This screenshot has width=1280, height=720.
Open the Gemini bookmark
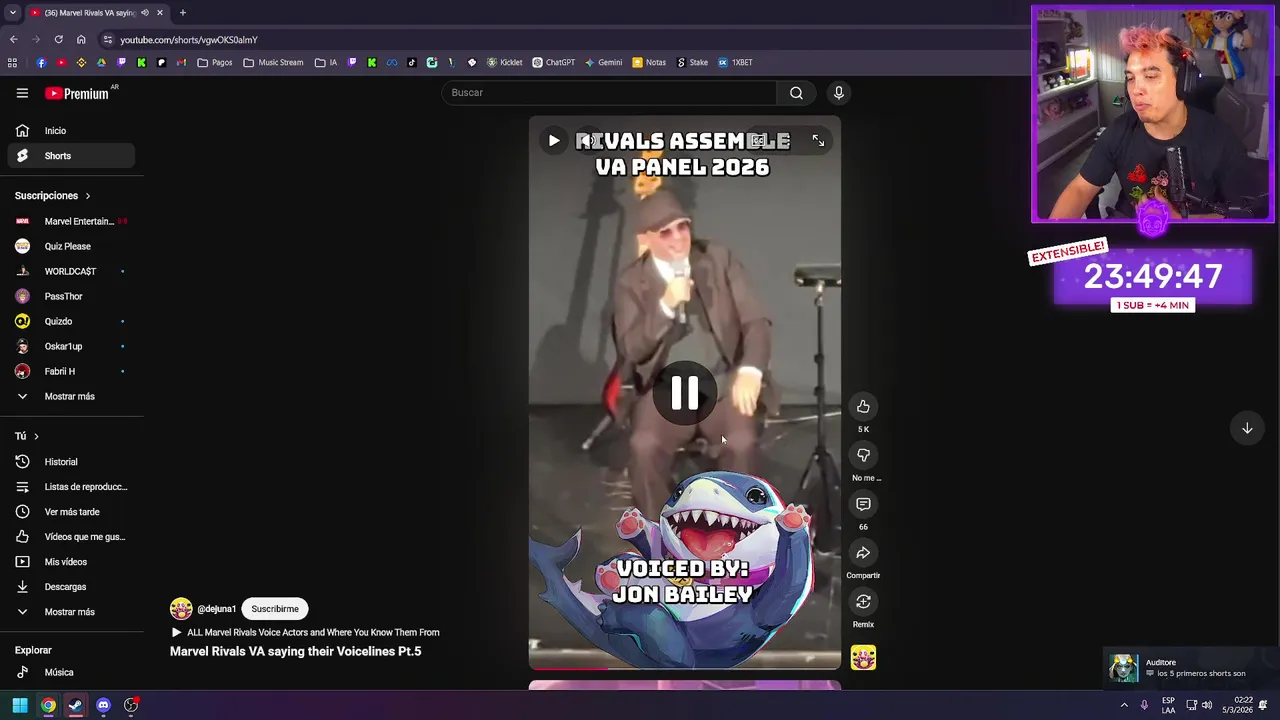[x=603, y=62]
